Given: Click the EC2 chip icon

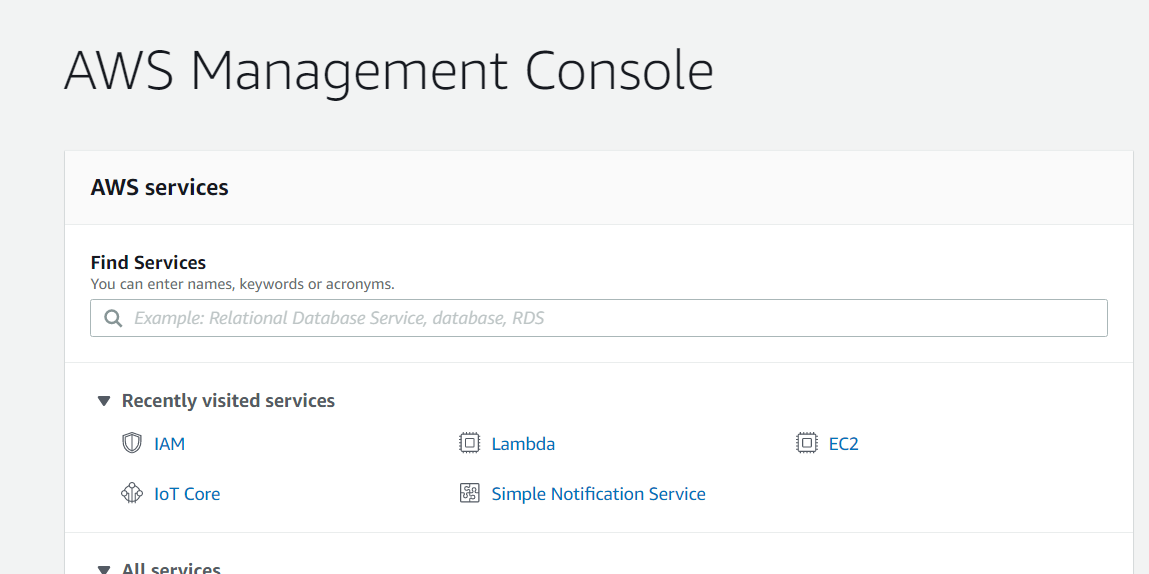Looking at the screenshot, I should pos(806,443).
